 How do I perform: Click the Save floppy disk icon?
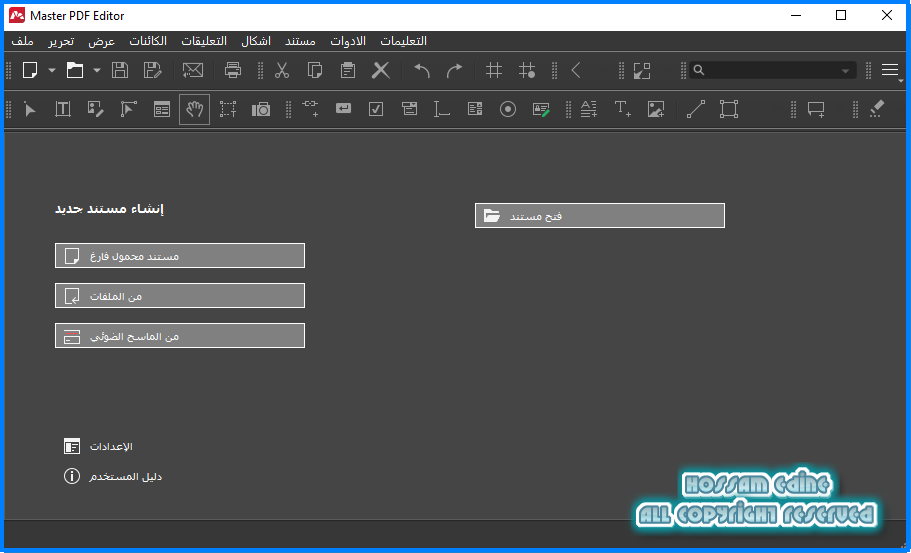tap(120, 70)
